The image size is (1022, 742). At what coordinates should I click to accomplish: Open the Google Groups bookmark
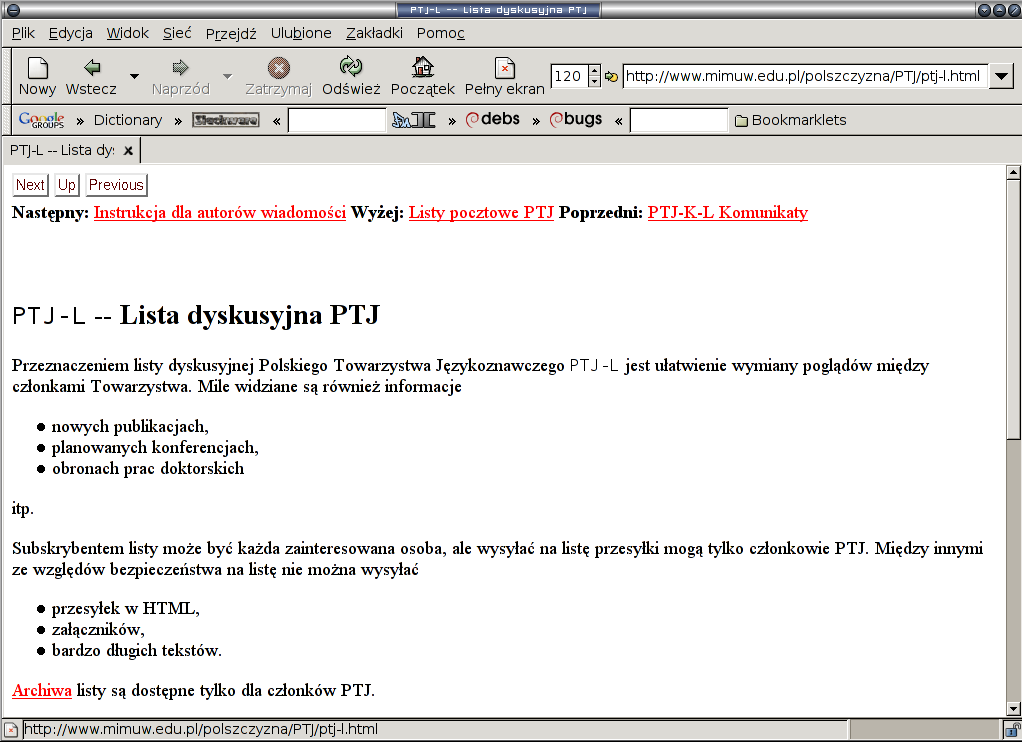(x=41, y=120)
